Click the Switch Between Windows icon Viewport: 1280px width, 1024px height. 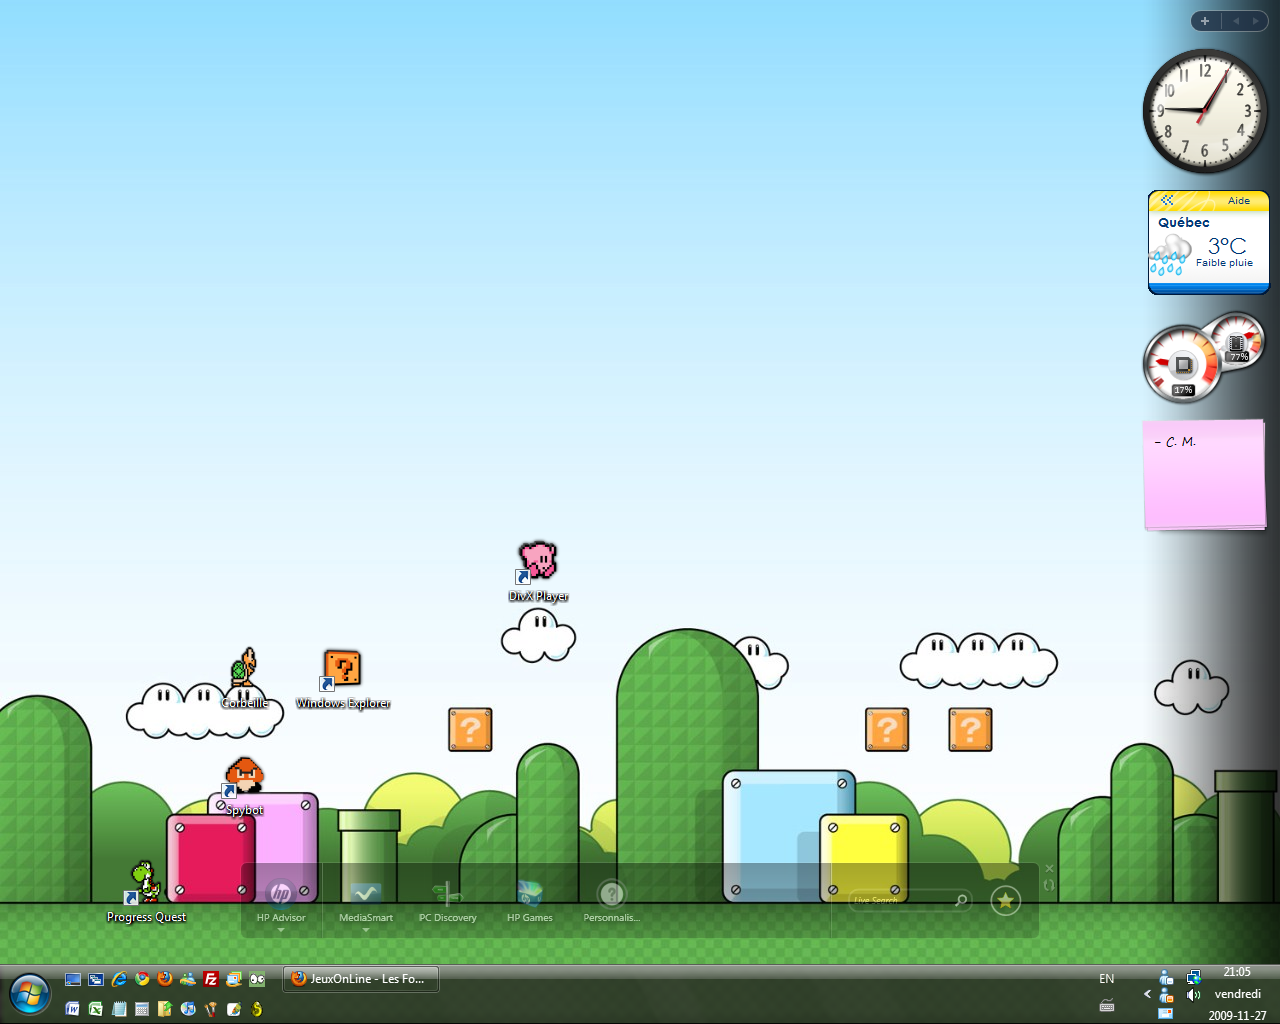point(96,979)
